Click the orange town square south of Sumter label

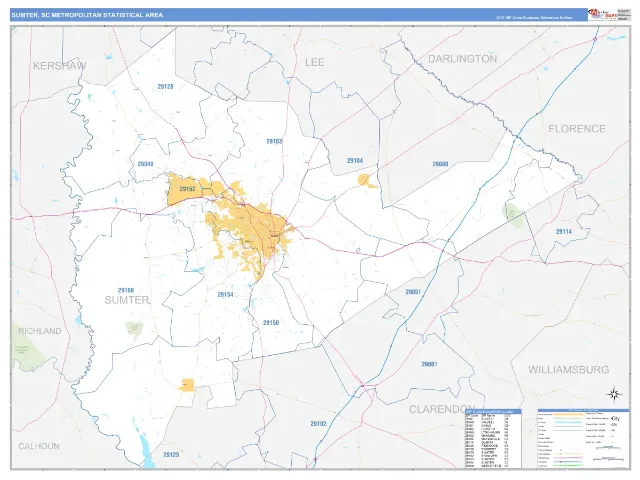click(x=187, y=385)
